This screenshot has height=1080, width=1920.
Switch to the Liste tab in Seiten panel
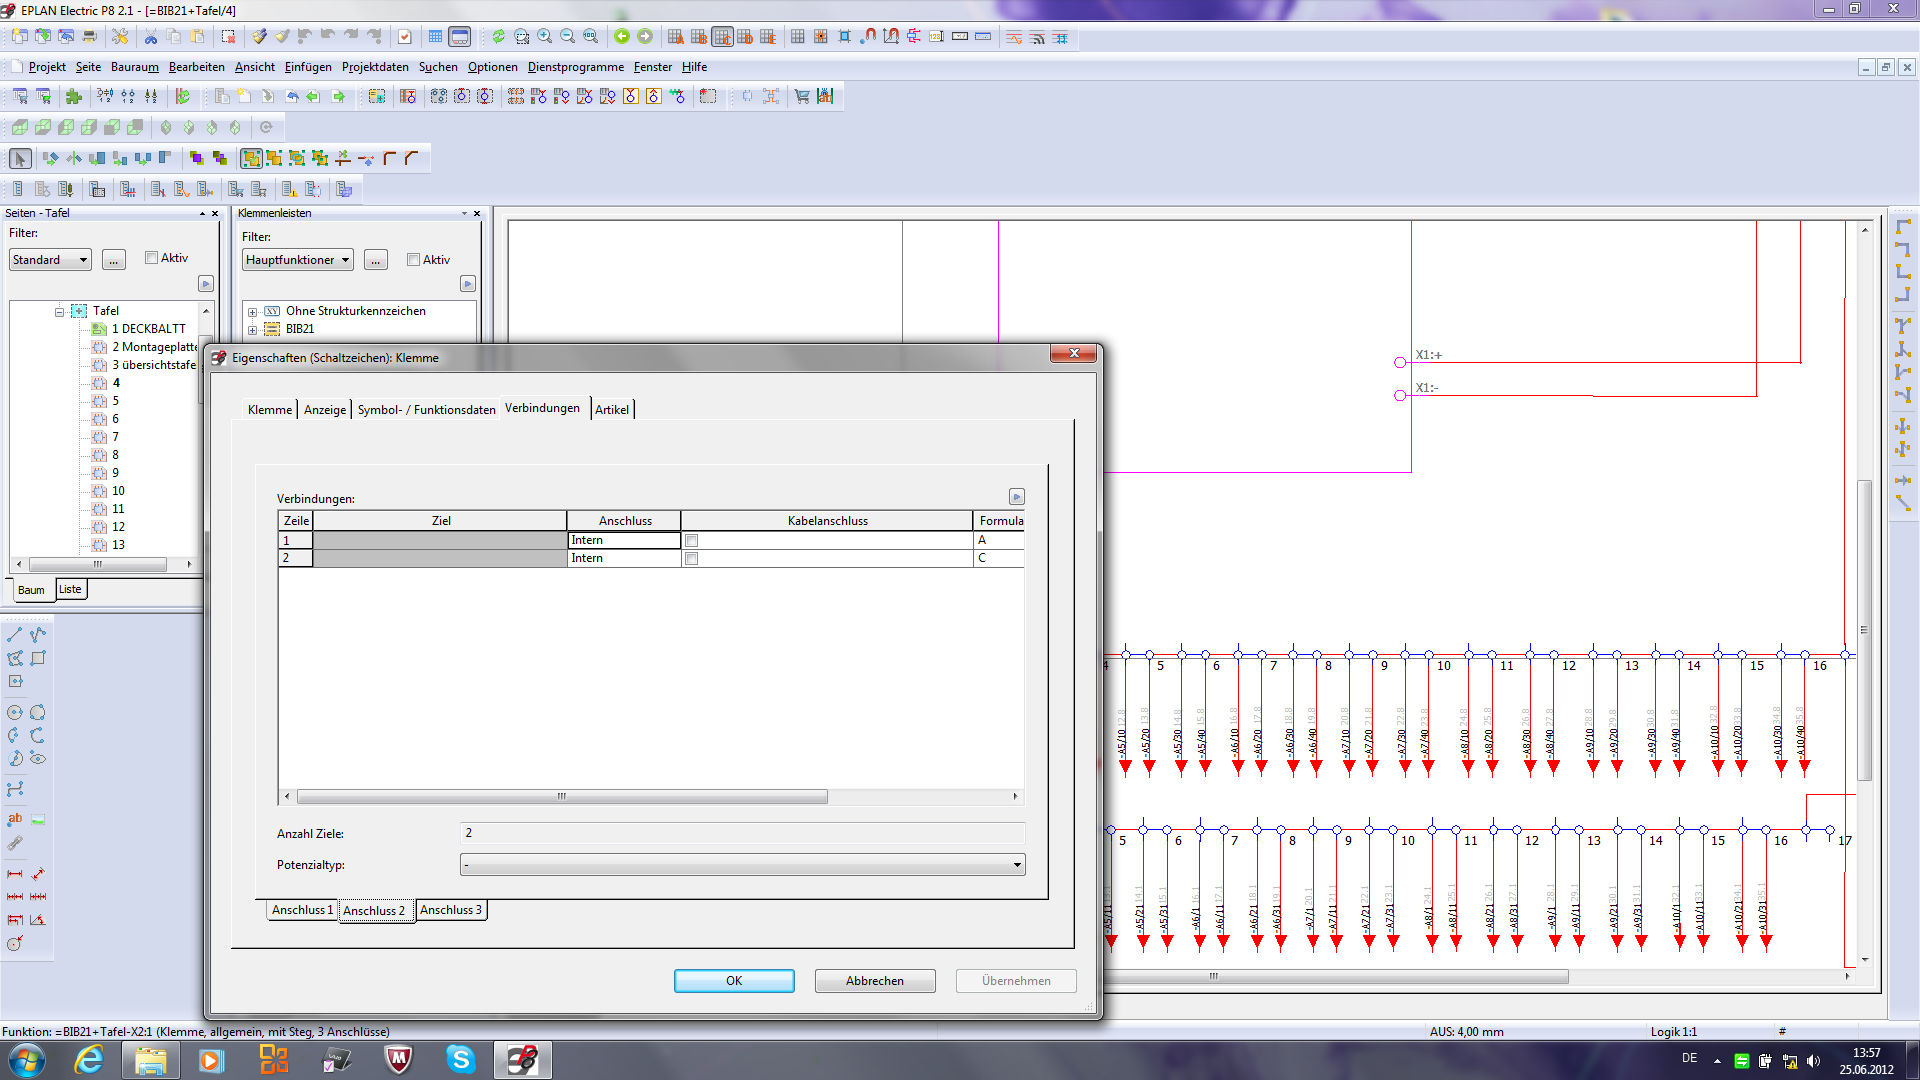(70, 589)
